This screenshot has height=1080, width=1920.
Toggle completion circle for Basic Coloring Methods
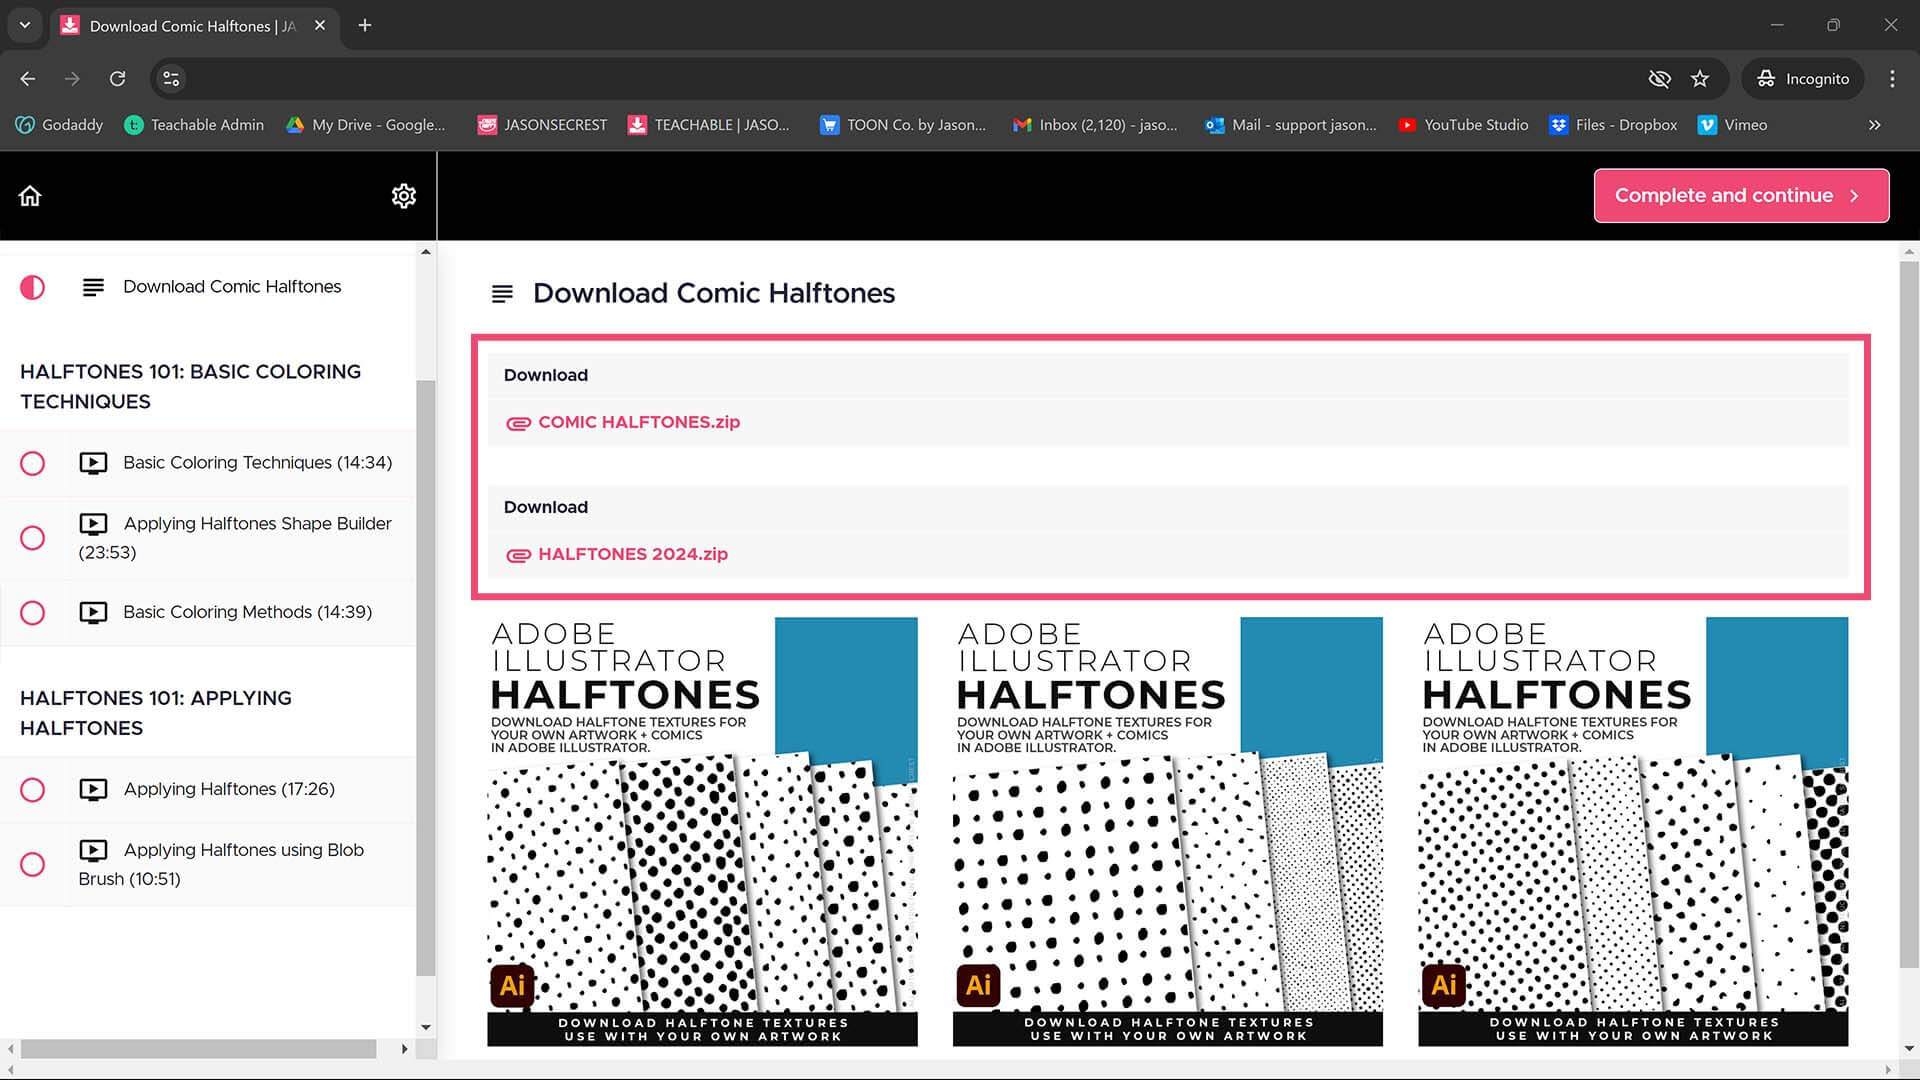pos(32,613)
